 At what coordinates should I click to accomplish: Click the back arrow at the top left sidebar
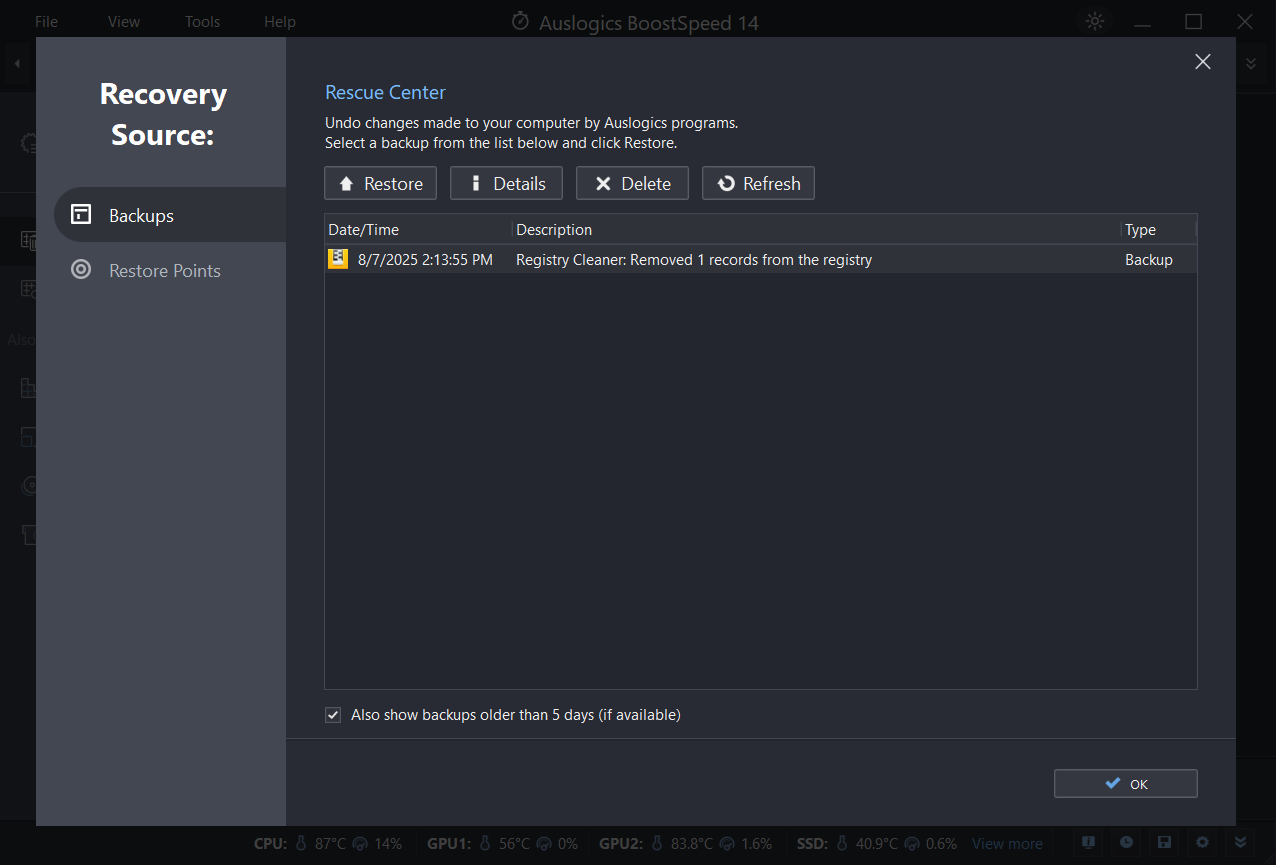[x=16, y=62]
